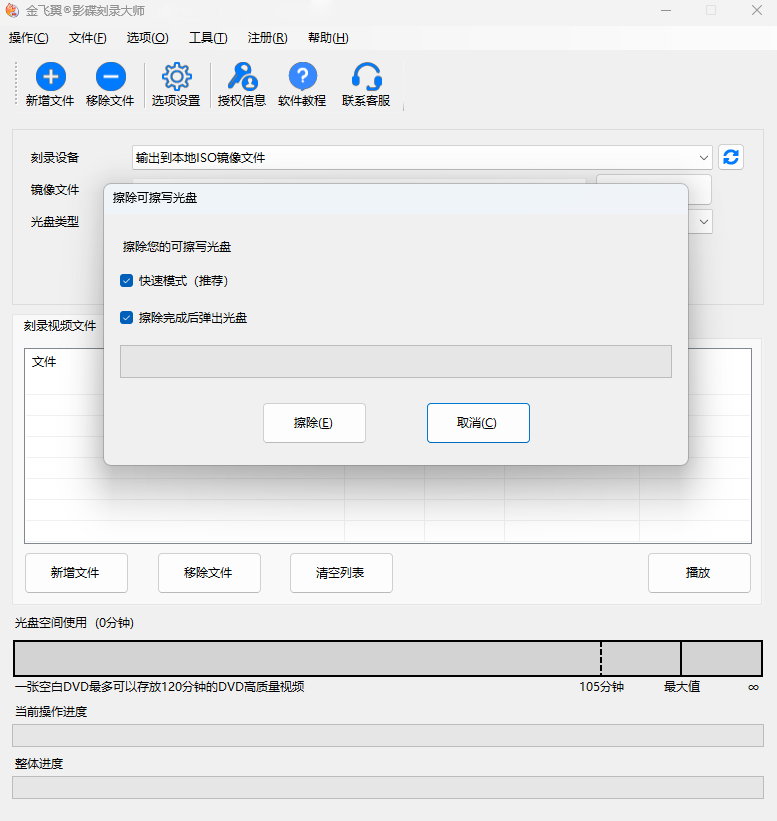Open the 选项(O) menu
777x821 pixels.
click(147, 38)
